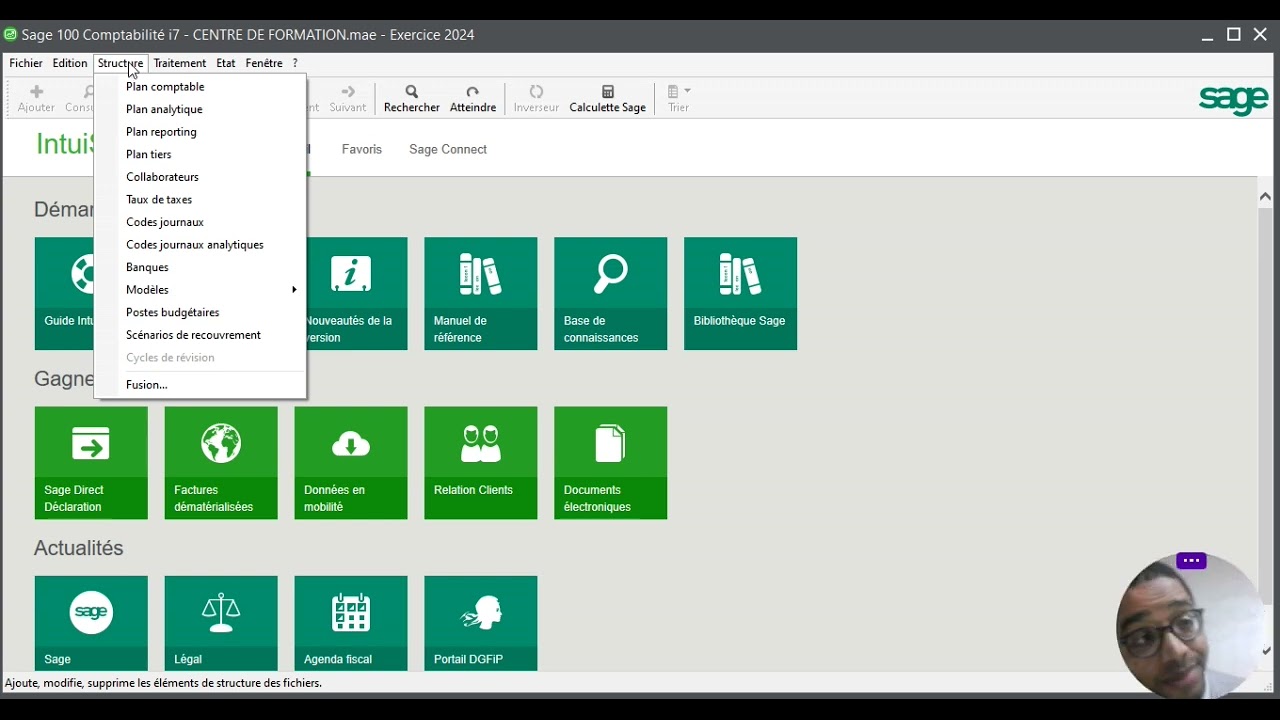Click the Sage logo at top right
1280x720 pixels.
pos(1234,99)
